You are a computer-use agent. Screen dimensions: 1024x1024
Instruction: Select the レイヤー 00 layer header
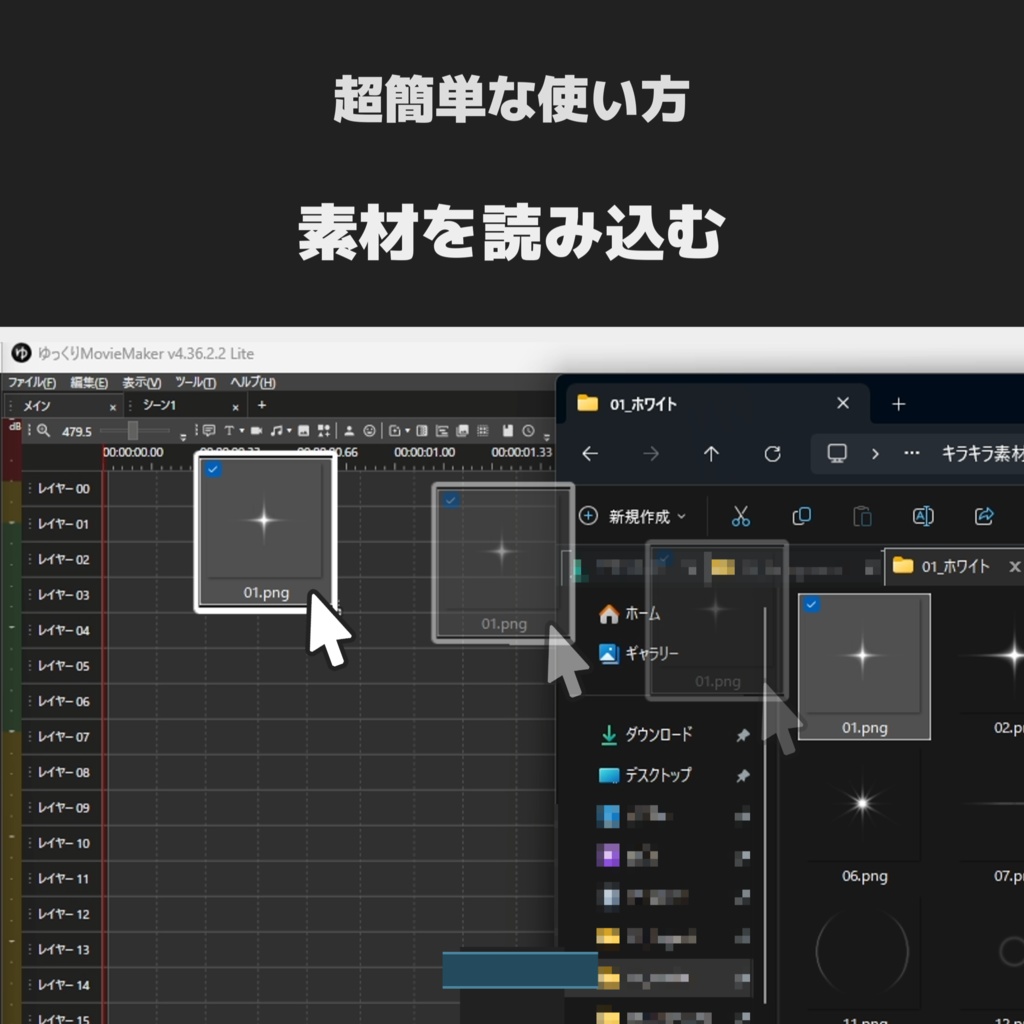coord(62,488)
